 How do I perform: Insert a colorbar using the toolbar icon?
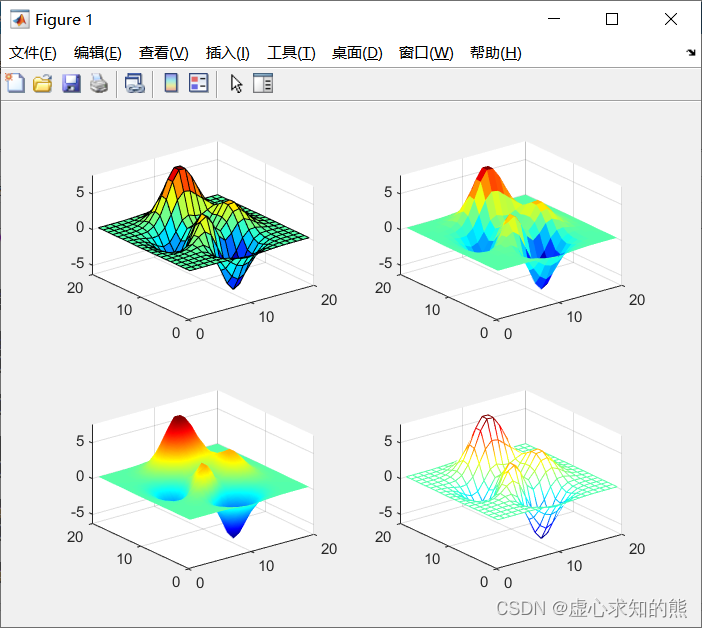171,83
